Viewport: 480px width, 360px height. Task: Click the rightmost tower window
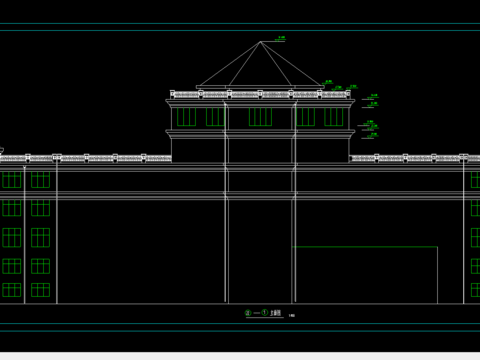pyautogui.click(x=334, y=117)
